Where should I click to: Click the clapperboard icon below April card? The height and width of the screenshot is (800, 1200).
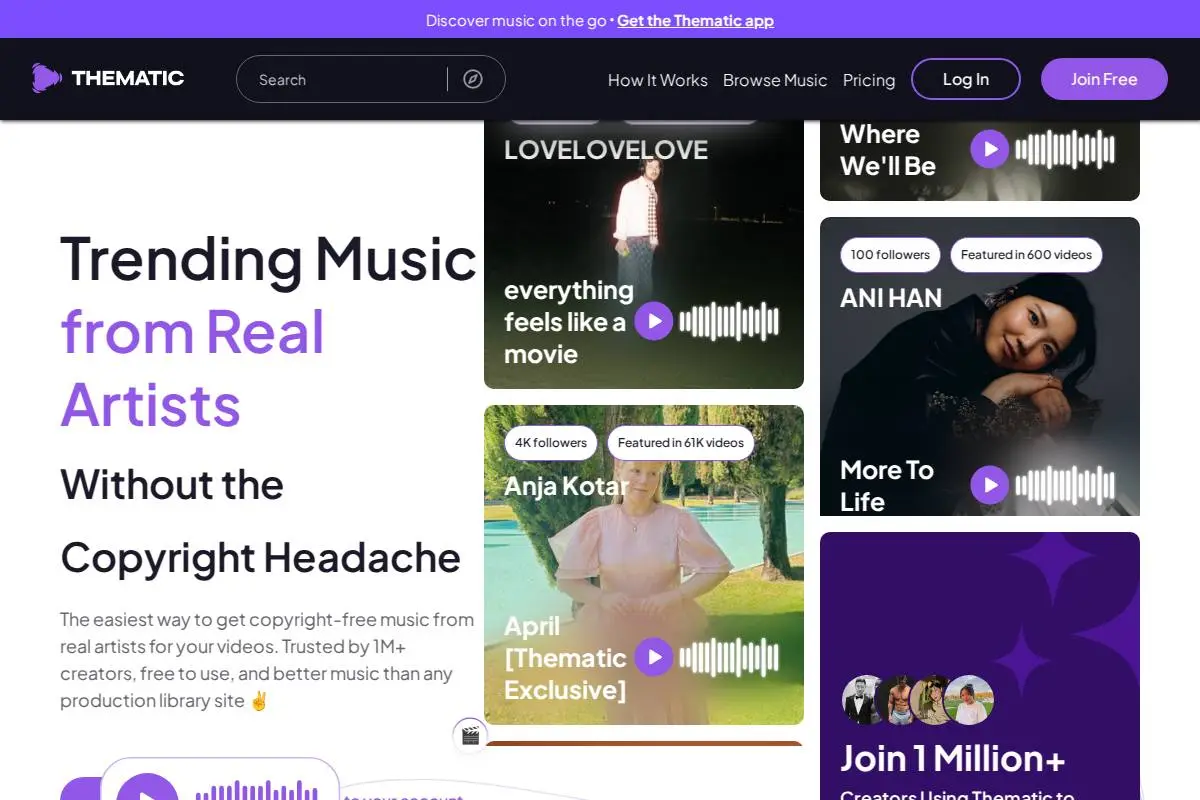pyautogui.click(x=470, y=736)
